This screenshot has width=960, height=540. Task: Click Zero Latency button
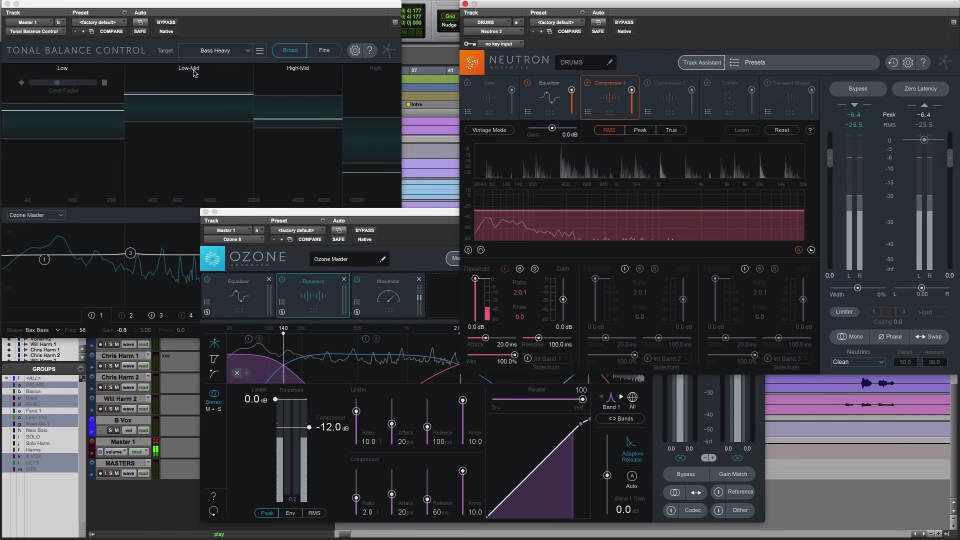tap(920, 89)
